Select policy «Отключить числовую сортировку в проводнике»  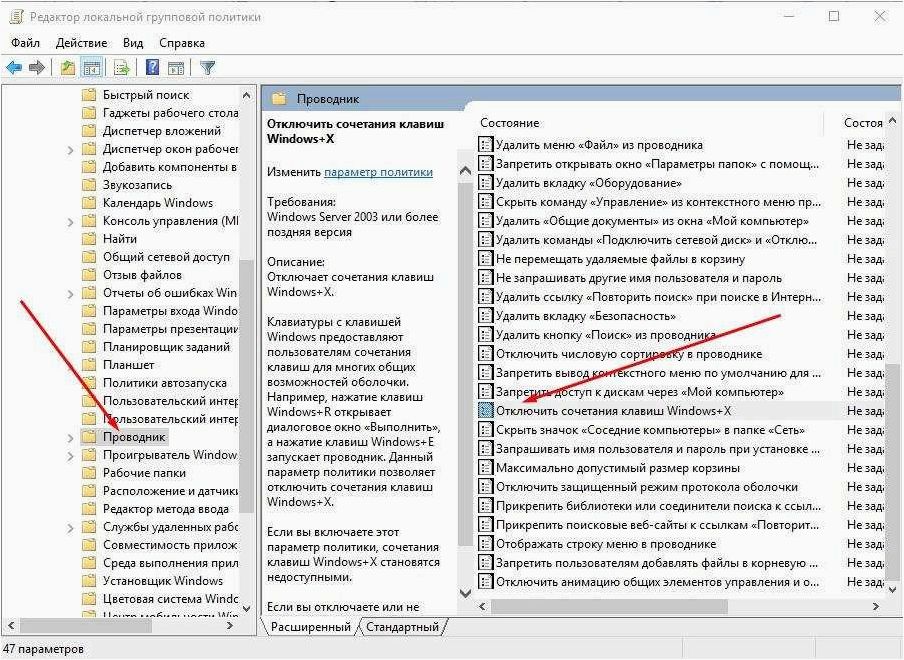pos(629,354)
